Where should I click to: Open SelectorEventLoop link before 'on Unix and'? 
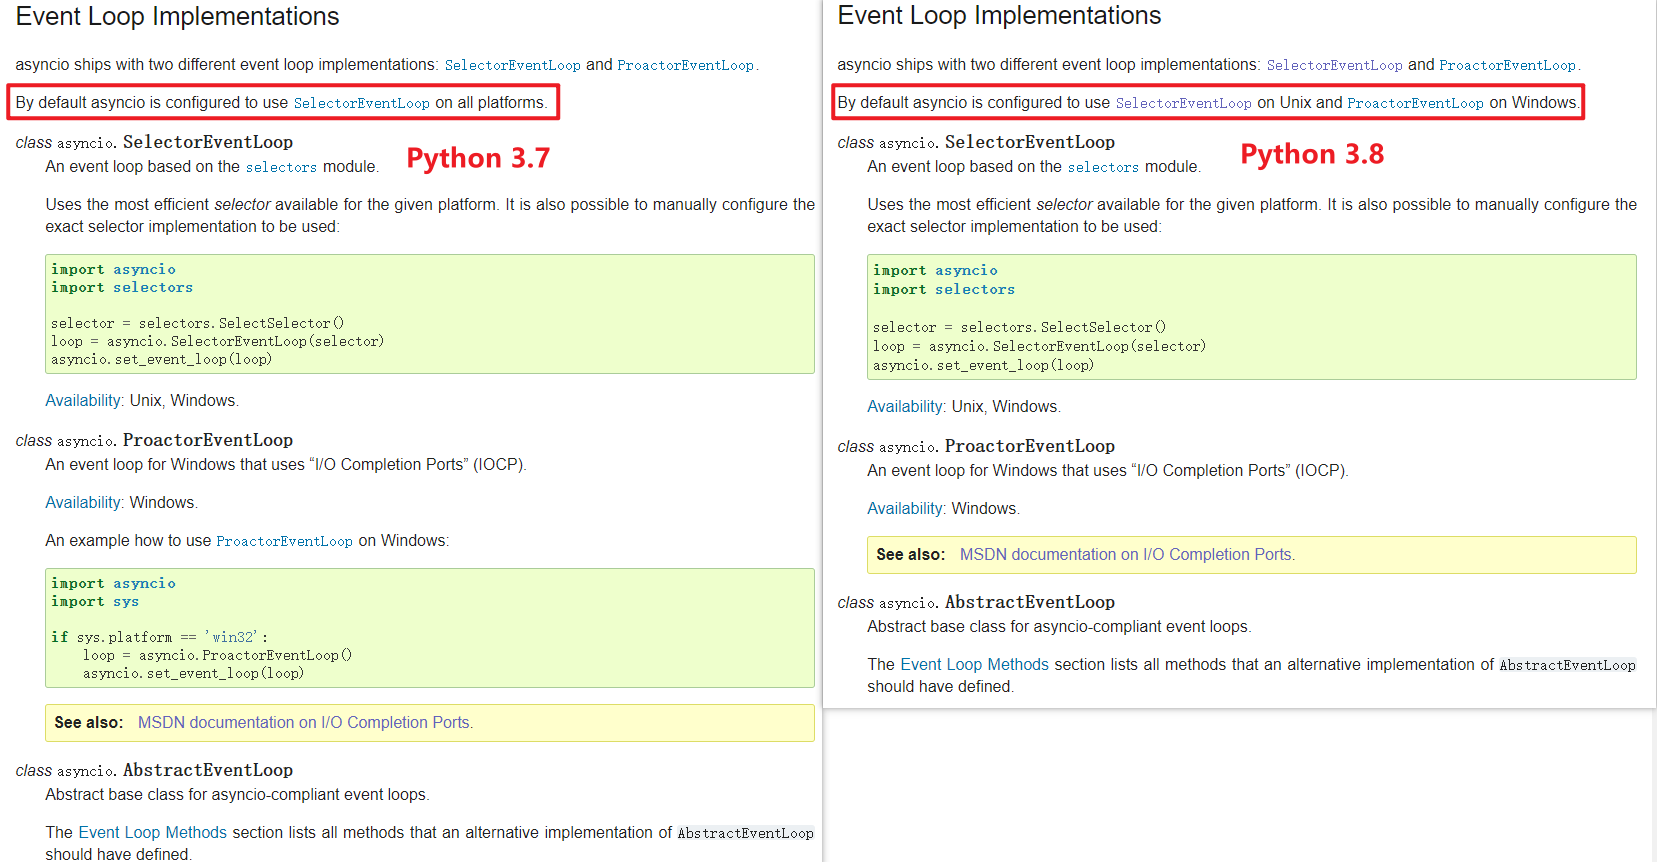point(1183,103)
